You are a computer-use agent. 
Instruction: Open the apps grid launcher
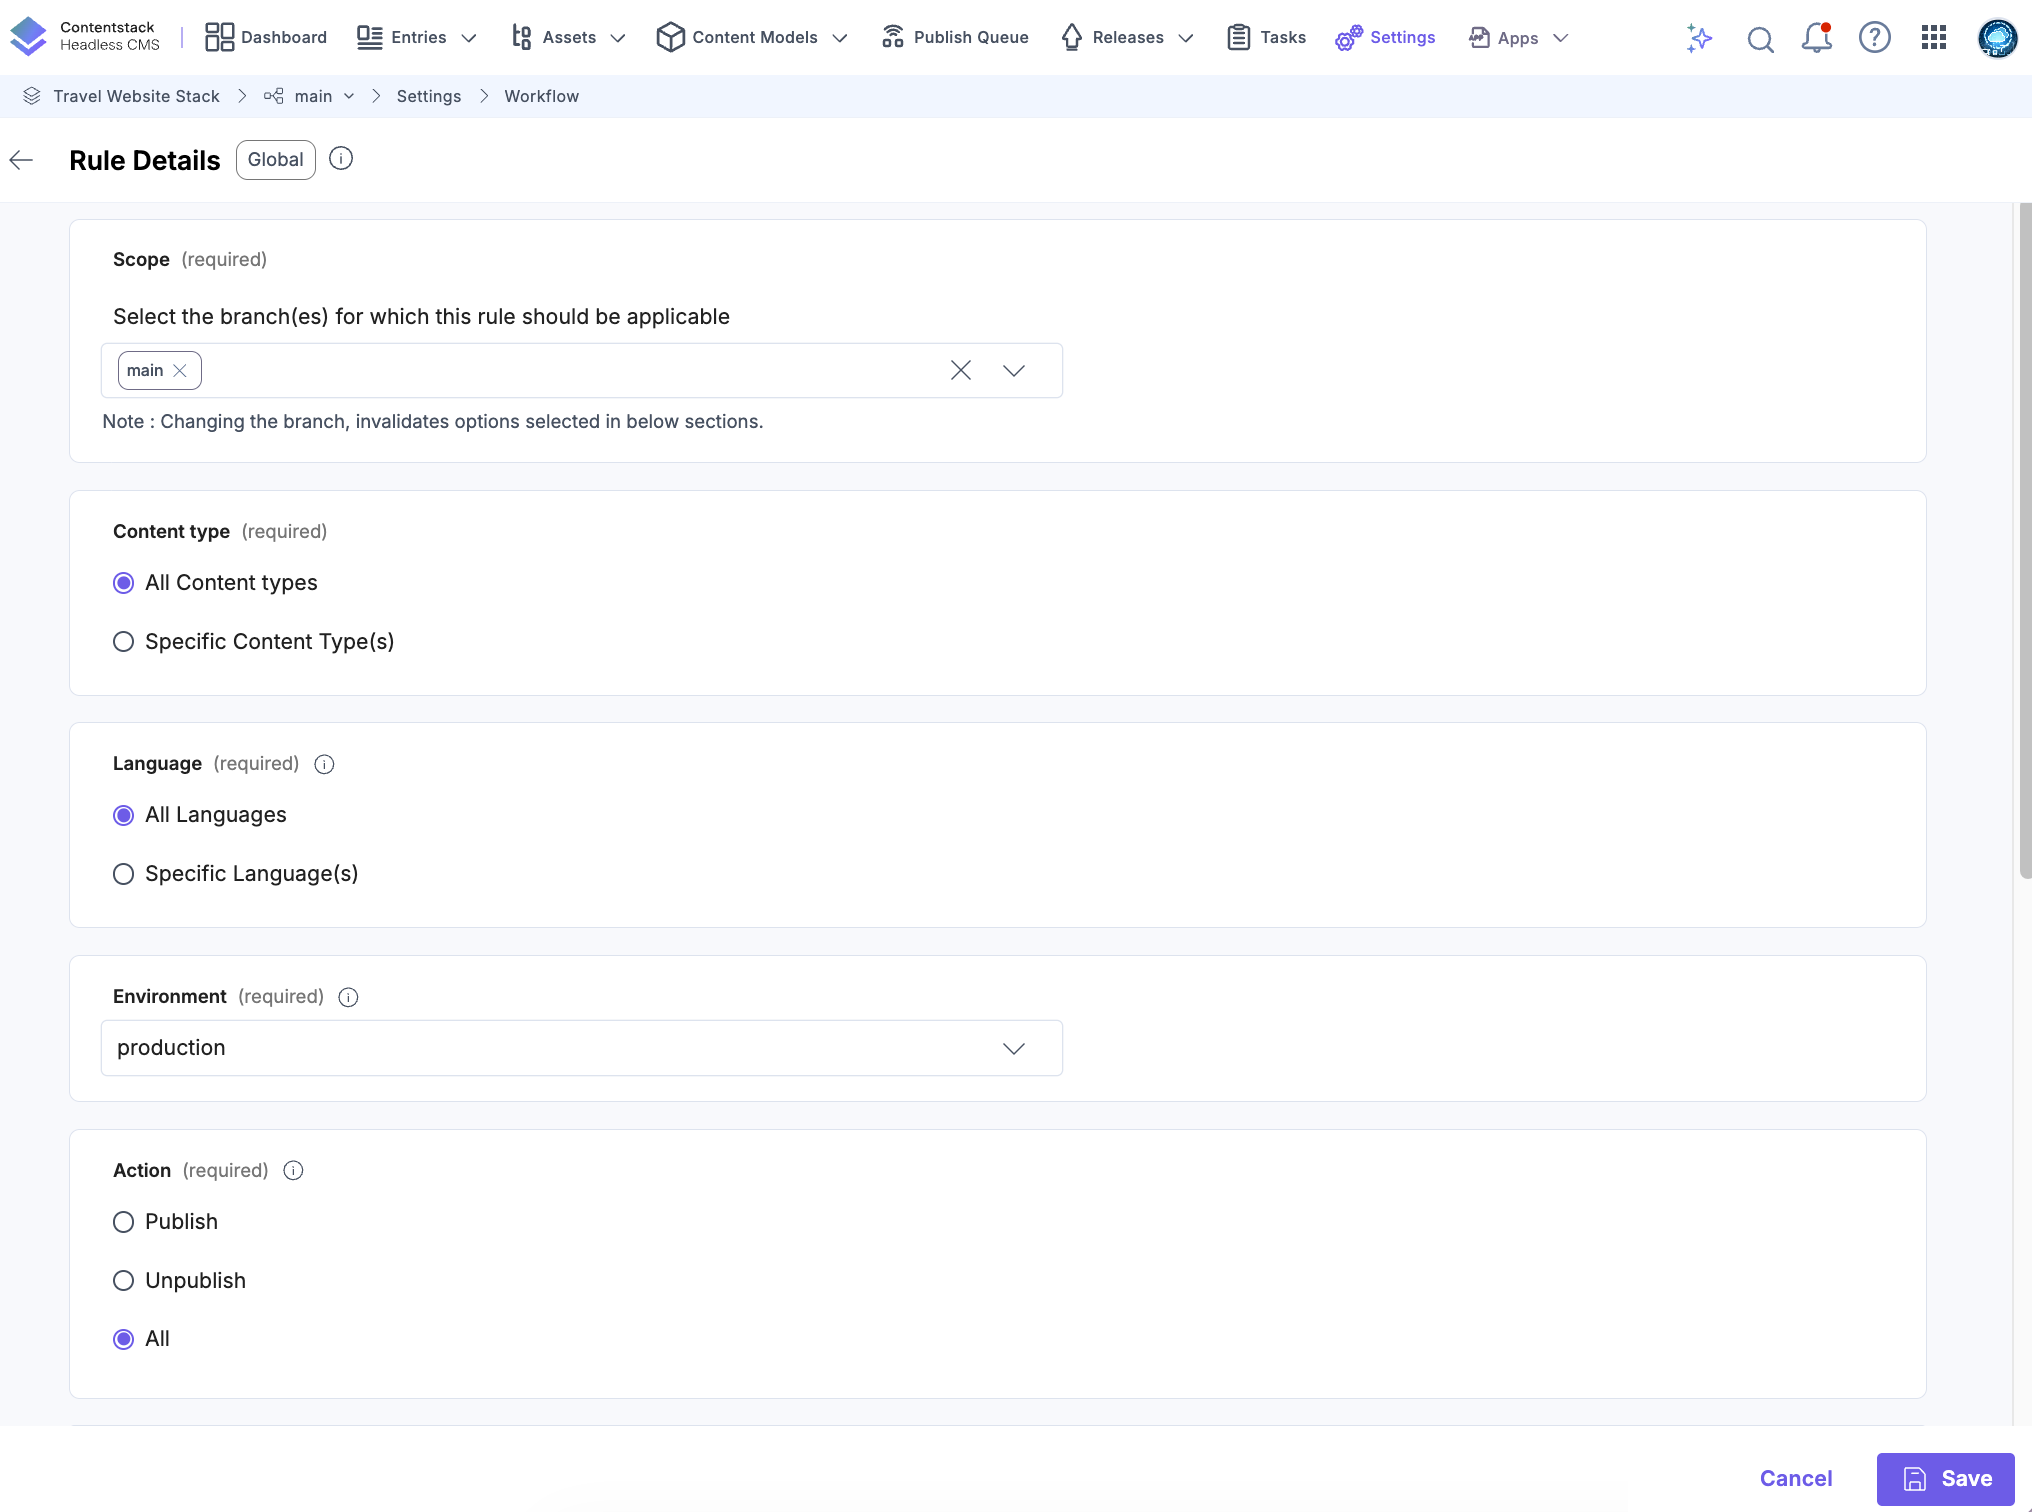(1934, 38)
